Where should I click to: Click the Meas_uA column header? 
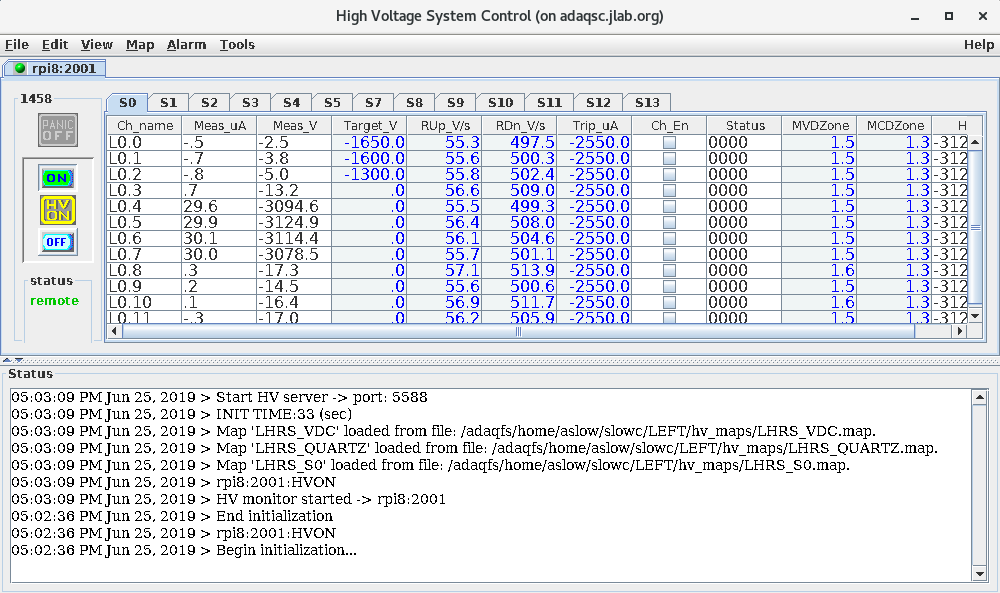219,126
